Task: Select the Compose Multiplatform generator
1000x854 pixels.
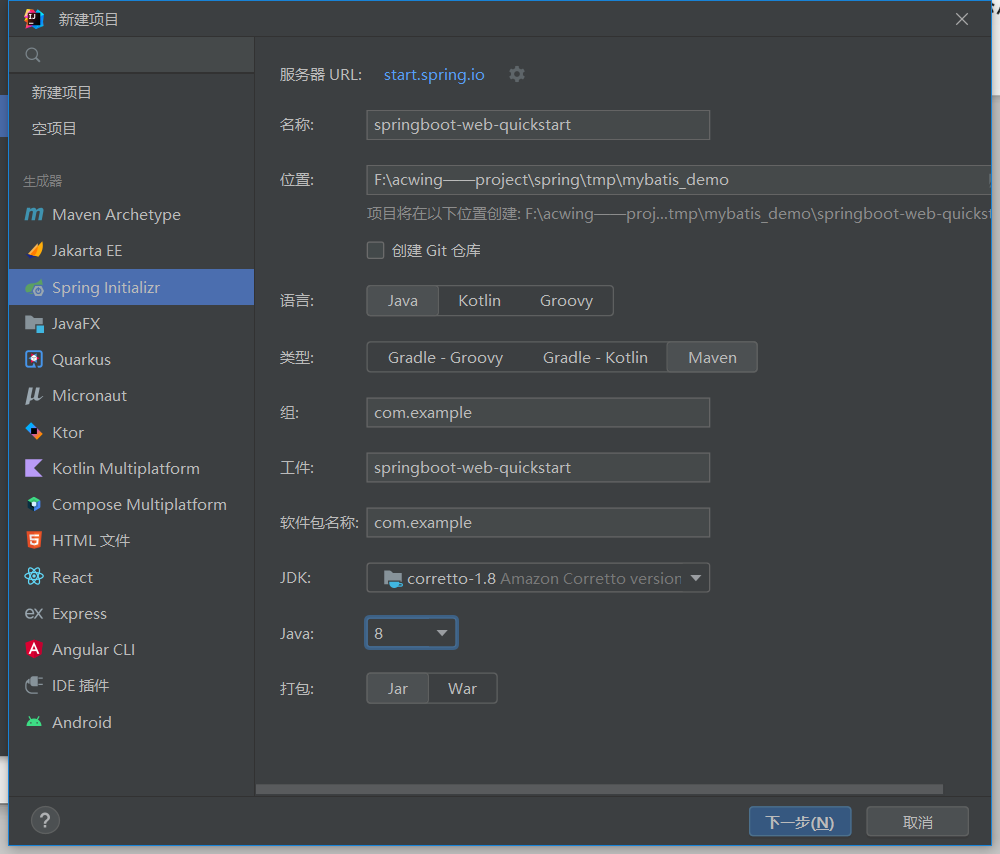Action: 132,504
